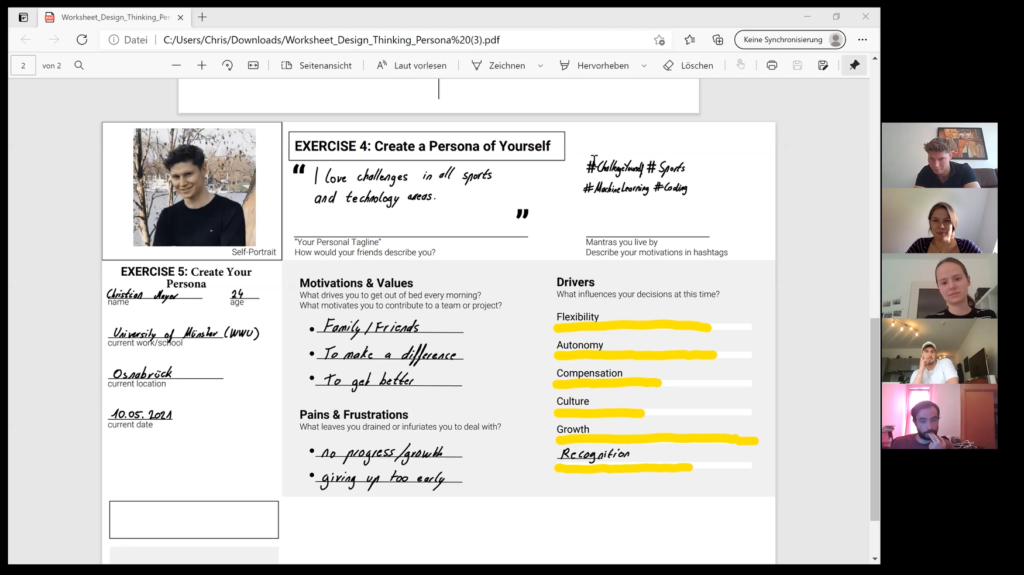The image size is (1024, 575).
Task: Click the Drivers heading
Action: coord(575,282)
